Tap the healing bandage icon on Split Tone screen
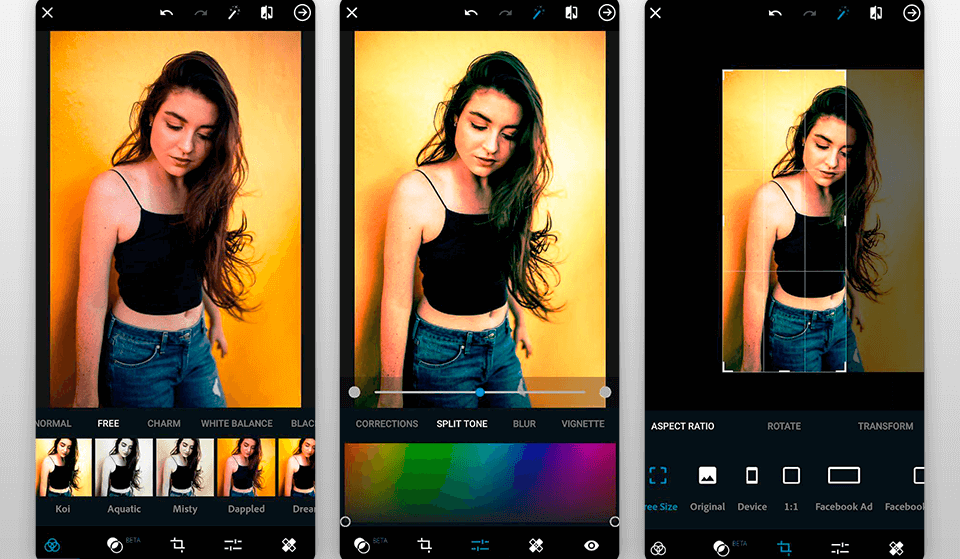Image resolution: width=960 pixels, height=559 pixels. (x=536, y=545)
